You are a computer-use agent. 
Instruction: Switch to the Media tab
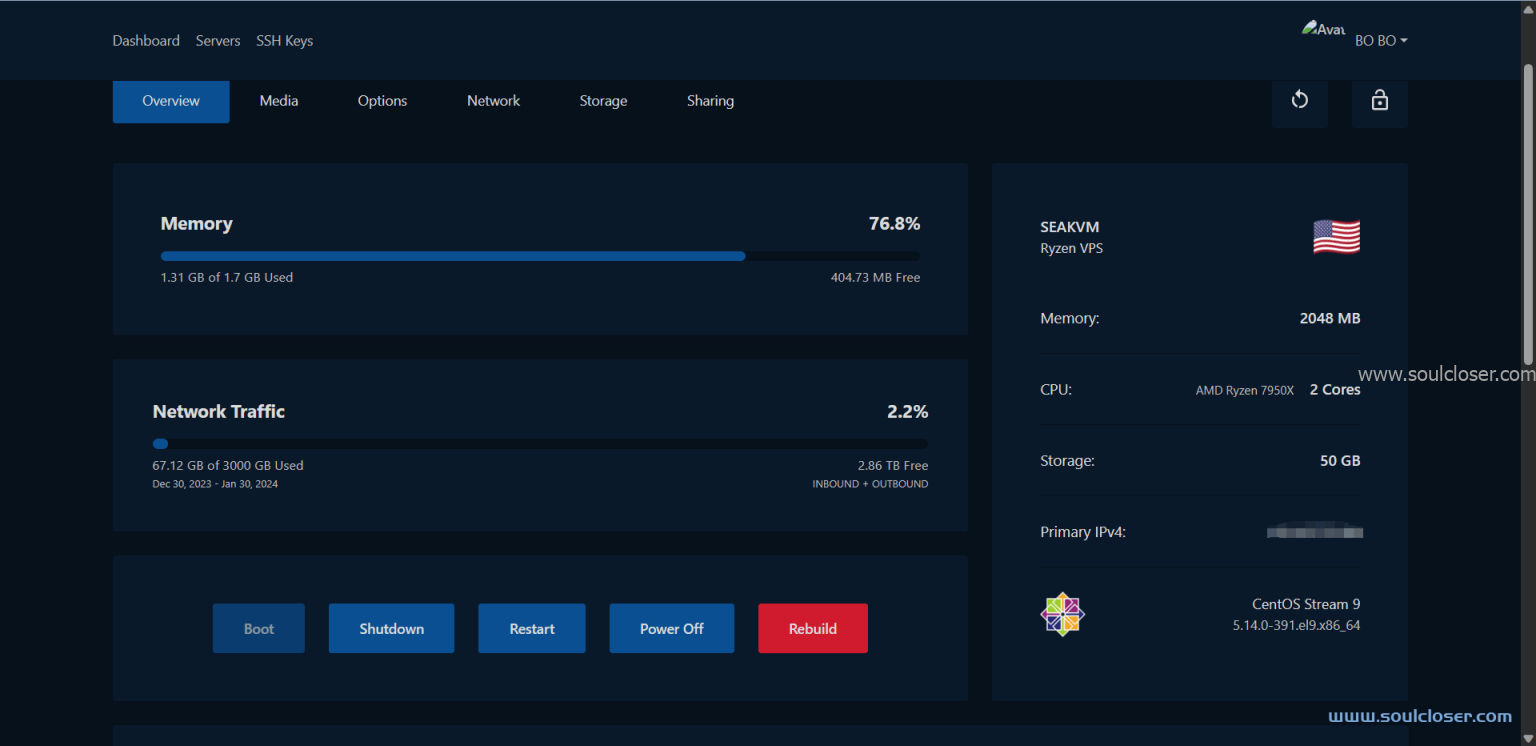pos(279,101)
